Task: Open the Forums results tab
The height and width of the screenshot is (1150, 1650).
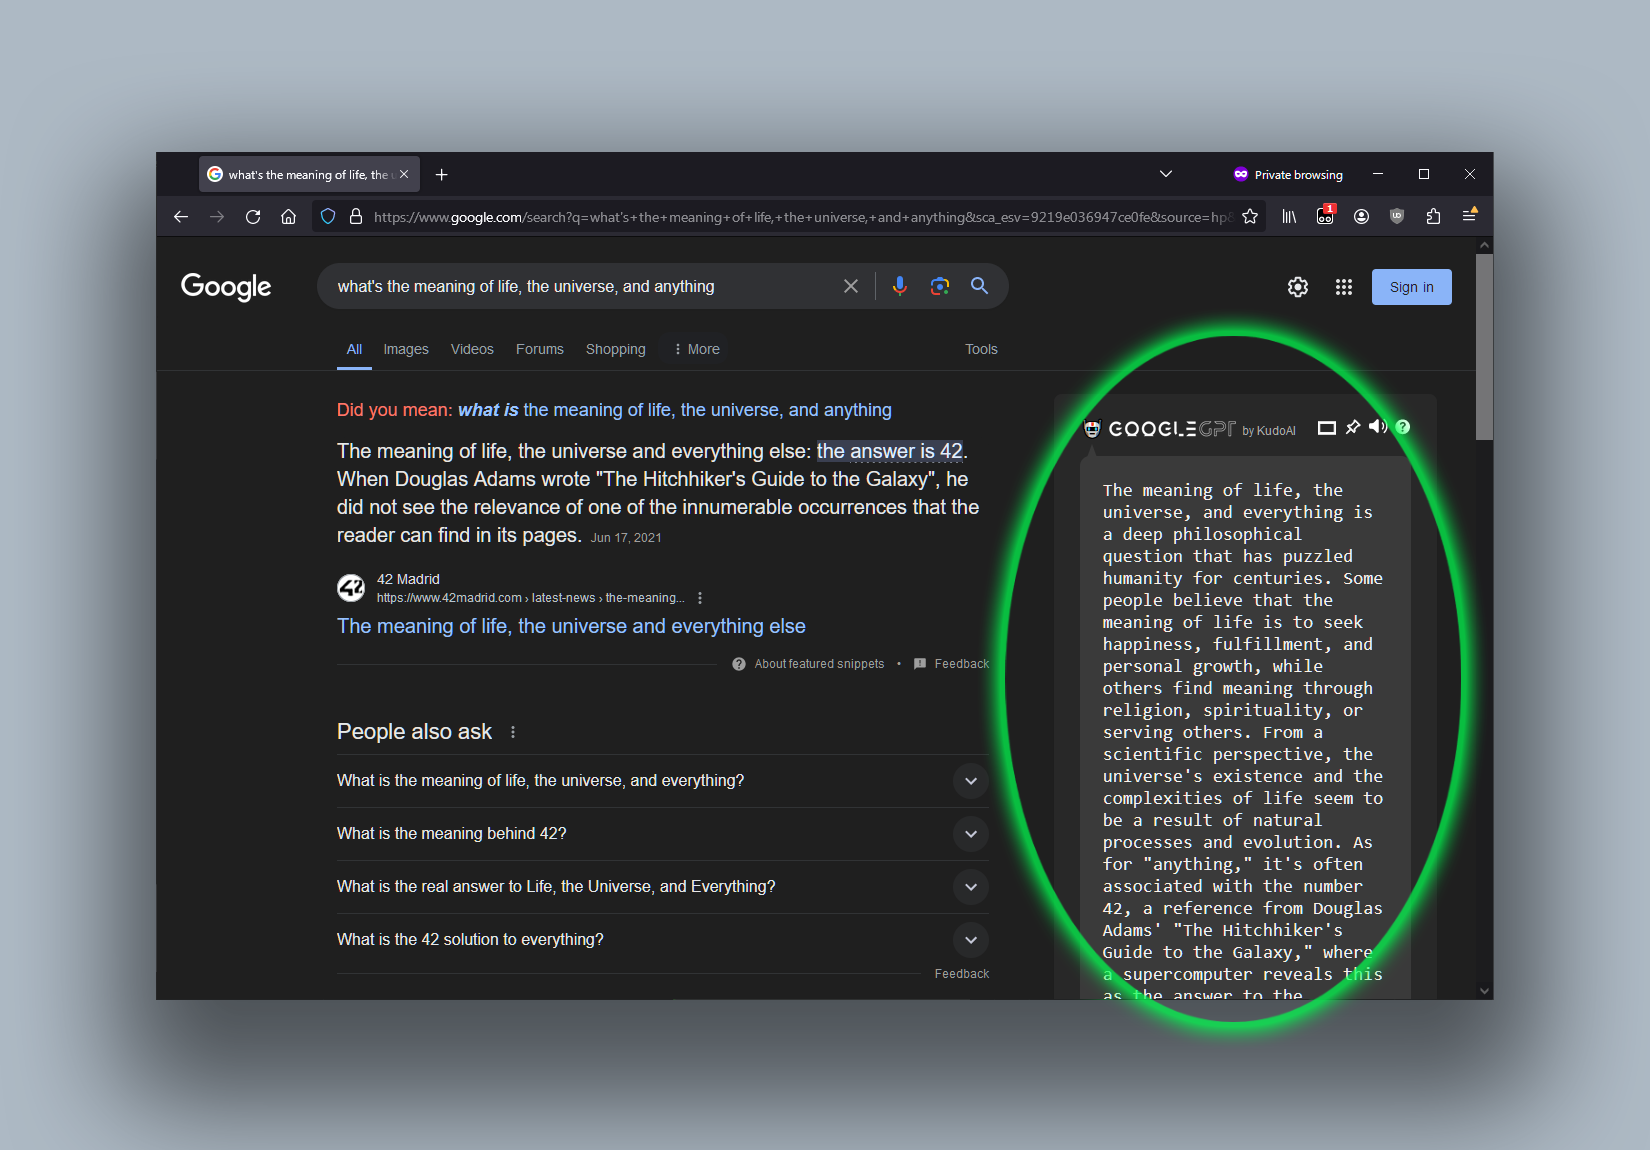Action: coord(540,349)
